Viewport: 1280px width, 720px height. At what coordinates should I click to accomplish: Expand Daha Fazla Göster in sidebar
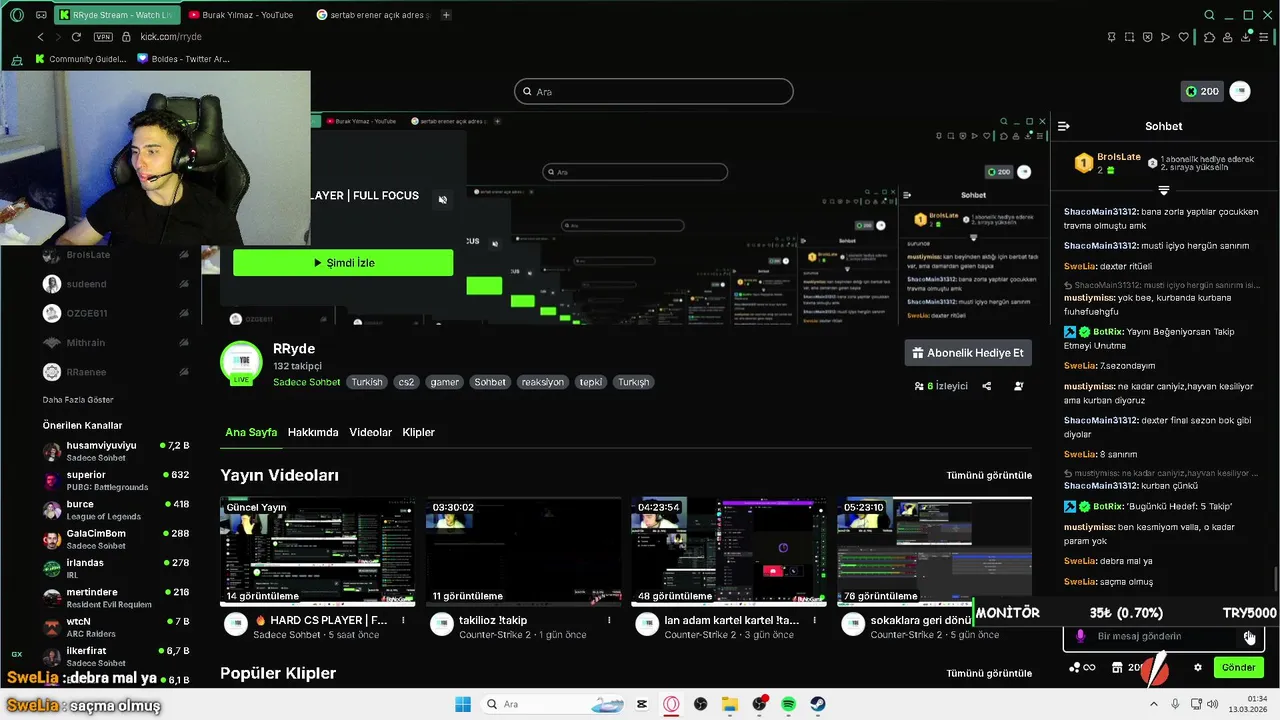click(78, 400)
